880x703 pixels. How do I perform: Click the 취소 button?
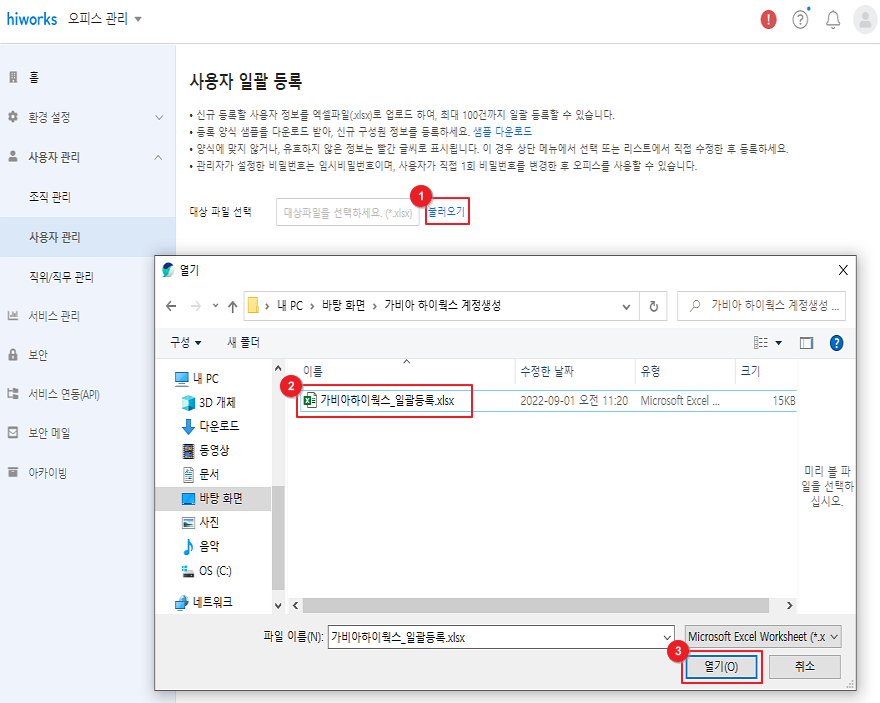[805, 667]
